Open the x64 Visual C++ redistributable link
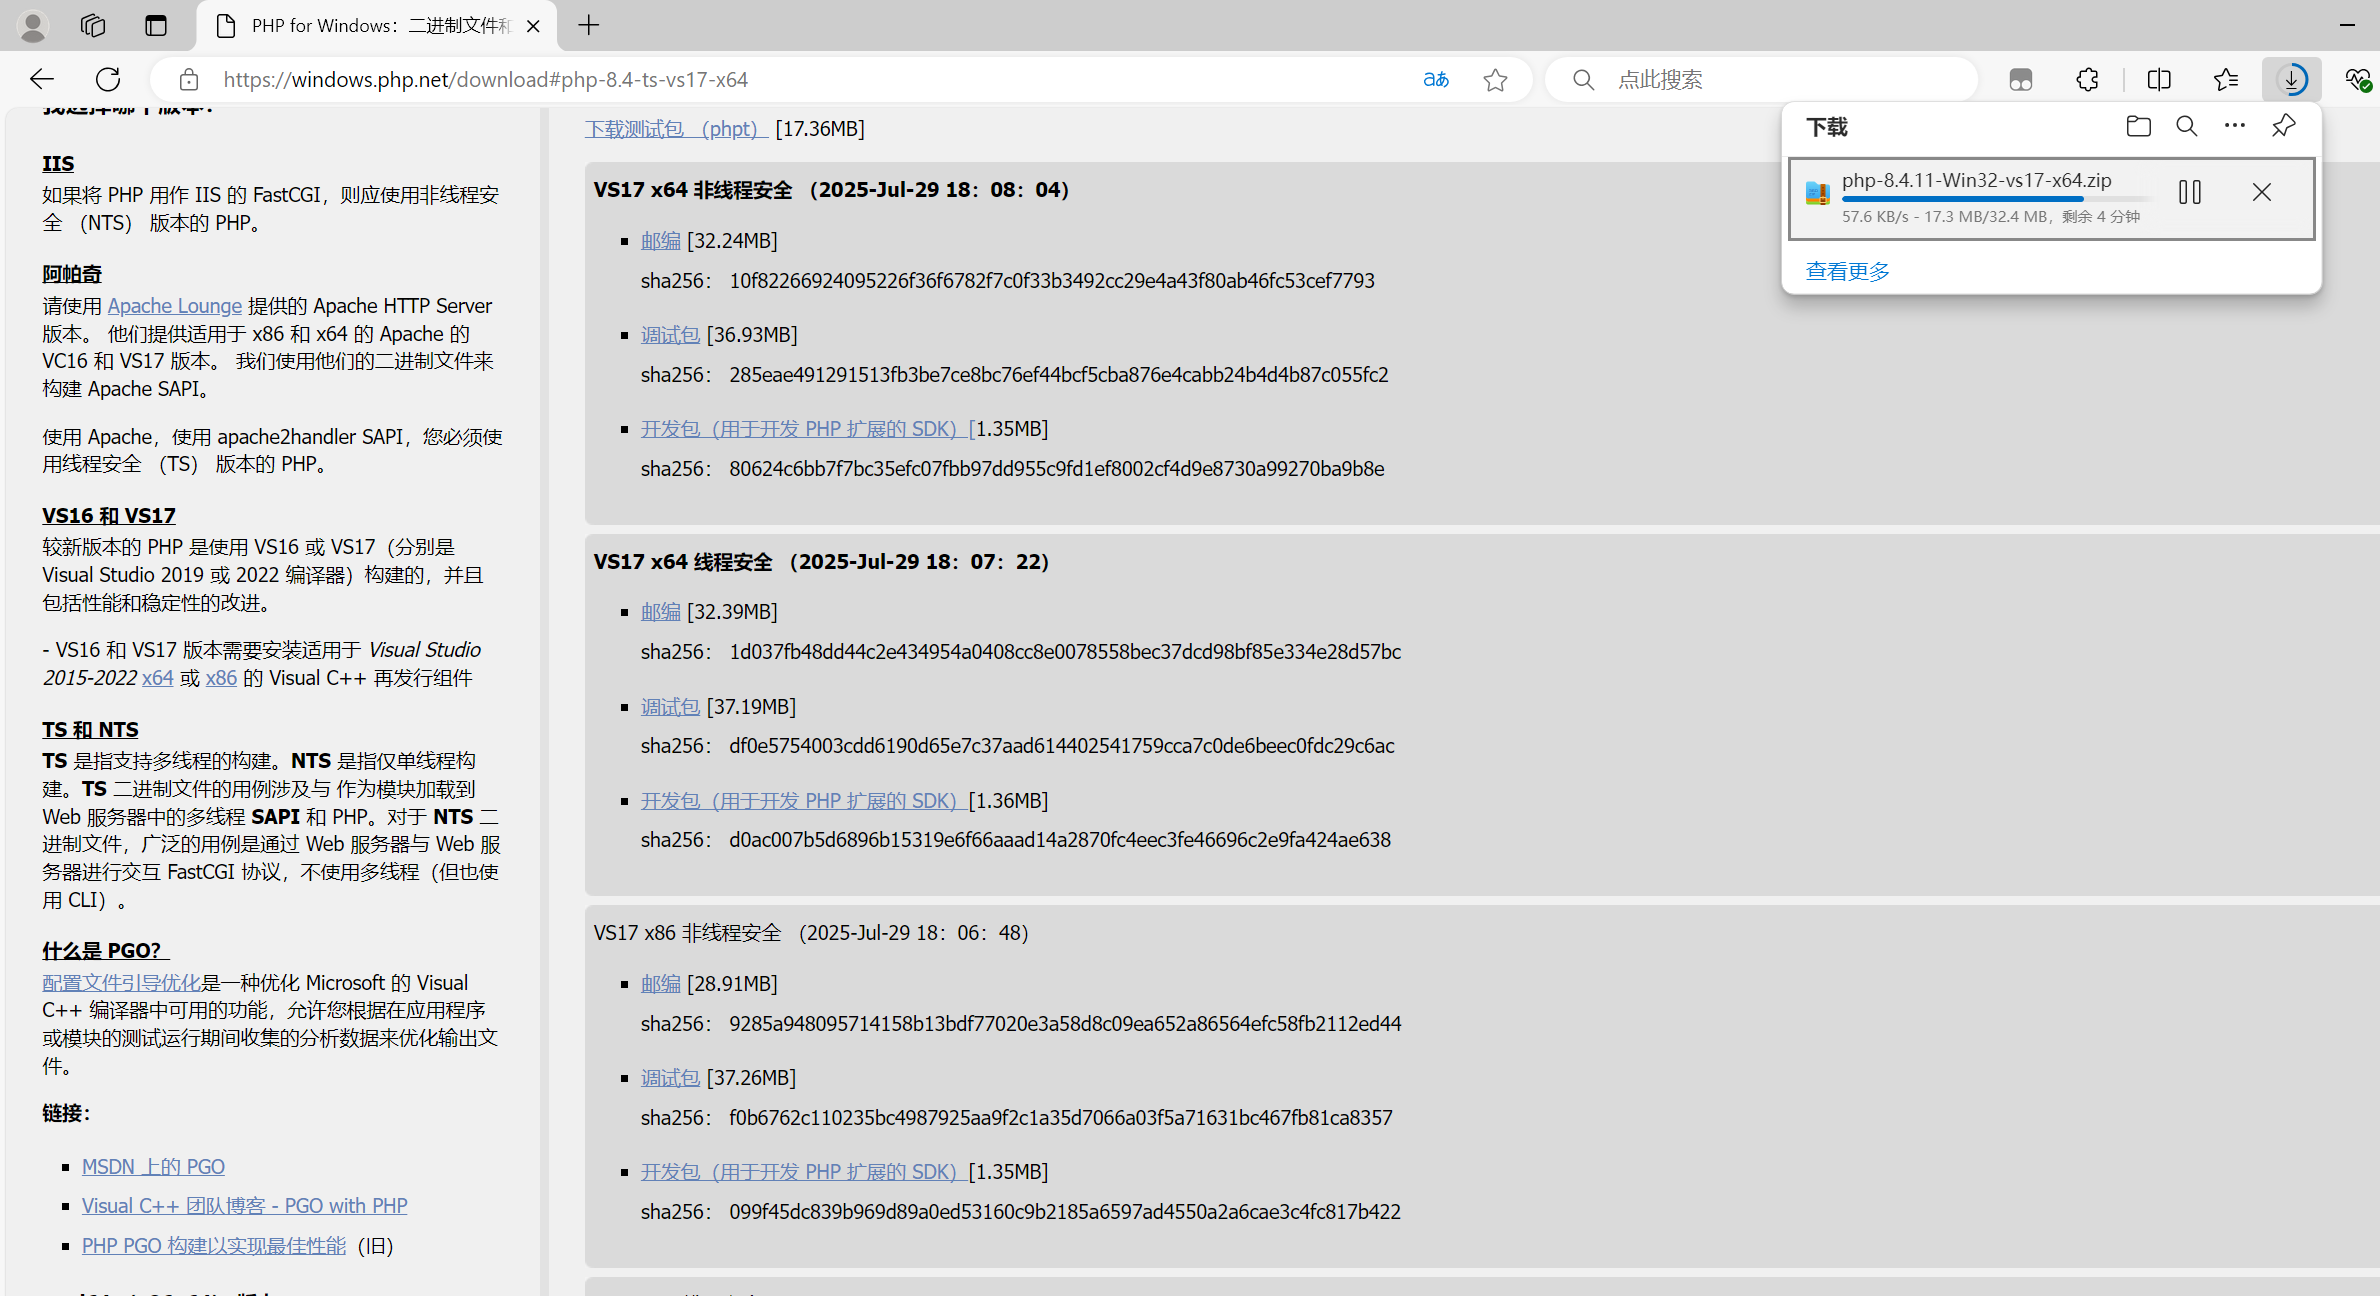 tap(157, 678)
